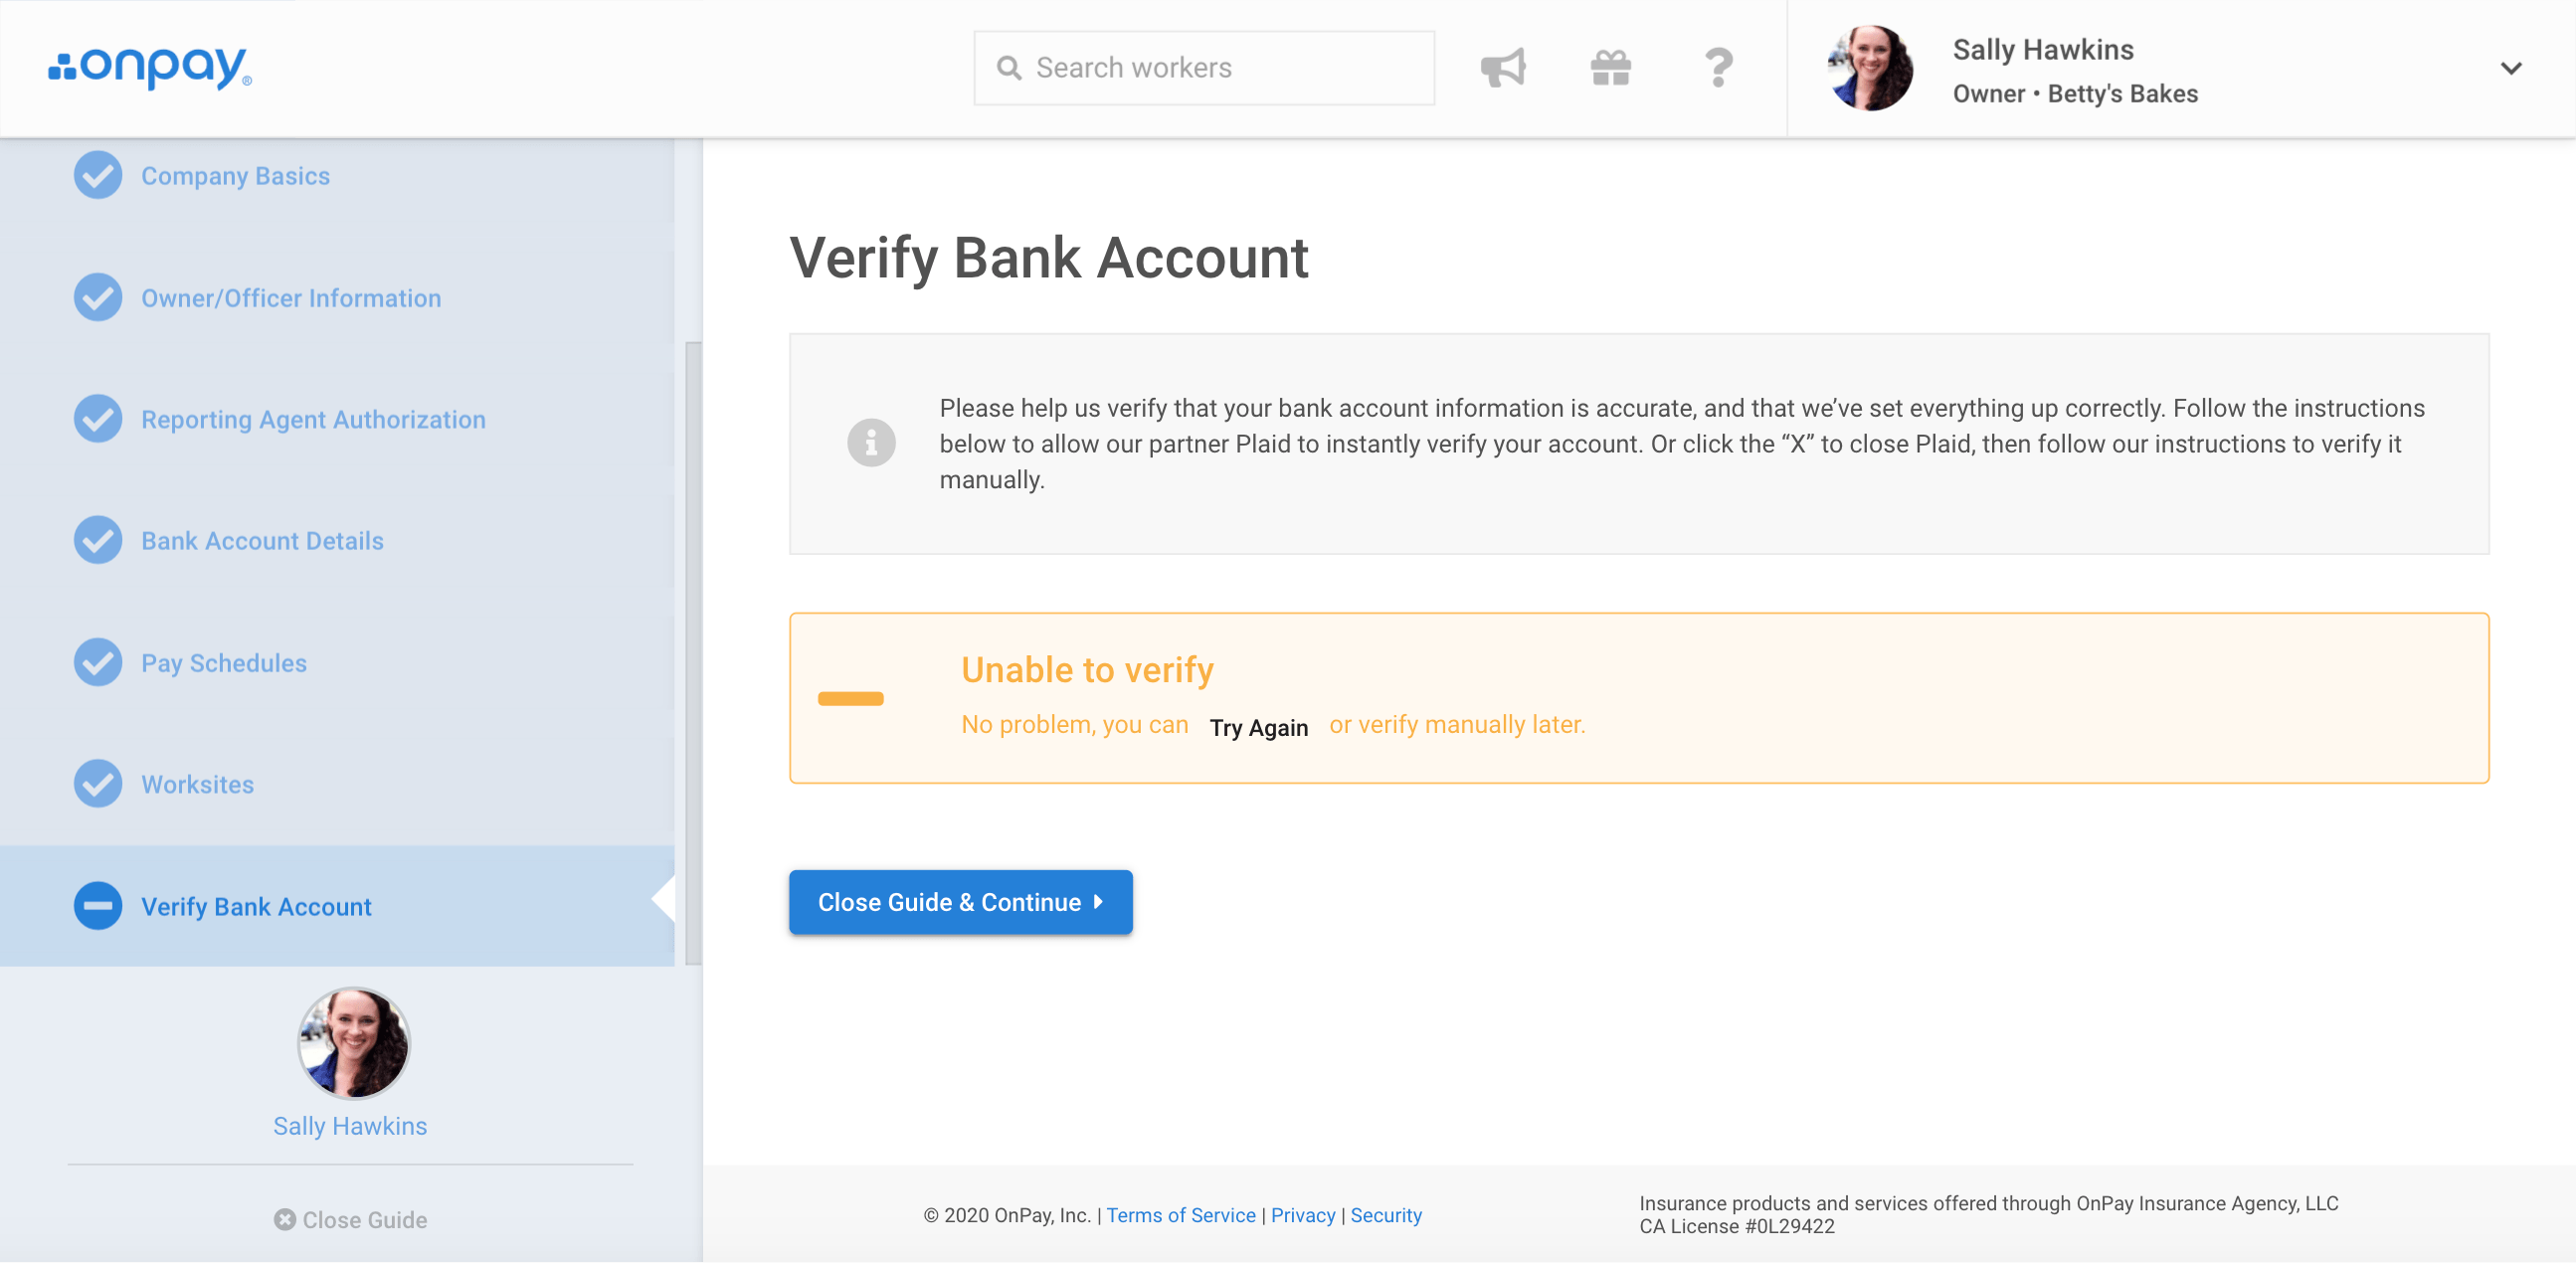Click the checkmark circle next to Pay Schedules

coord(98,662)
